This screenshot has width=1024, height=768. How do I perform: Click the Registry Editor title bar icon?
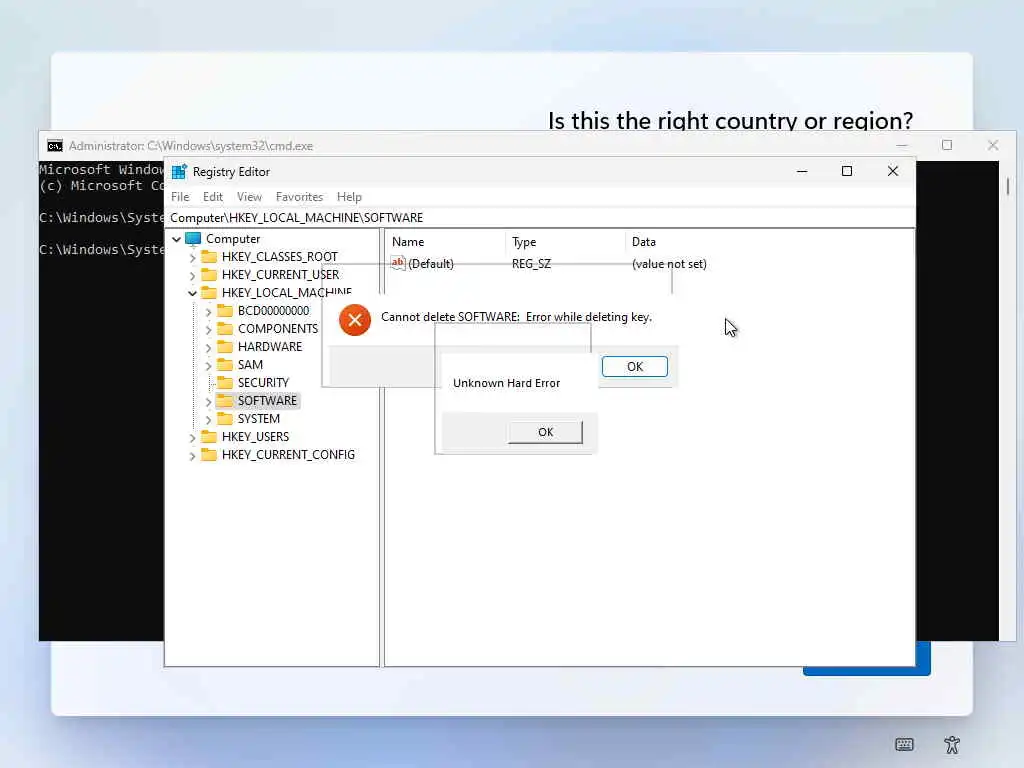pyautogui.click(x=179, y=172)
